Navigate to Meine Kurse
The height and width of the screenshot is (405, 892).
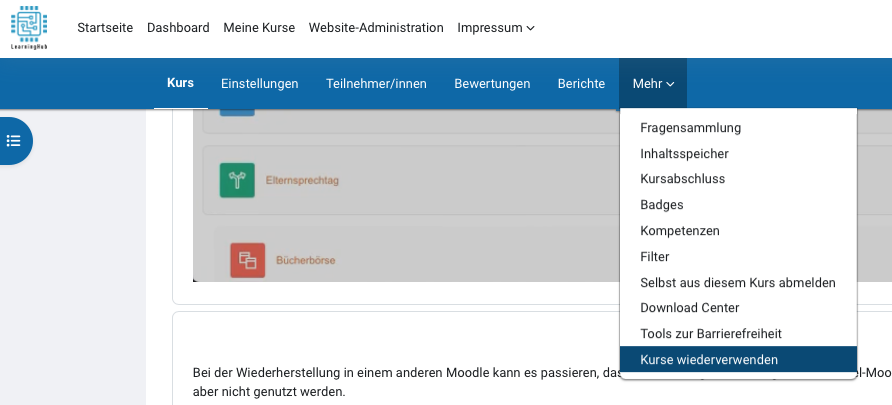(259, 28)
